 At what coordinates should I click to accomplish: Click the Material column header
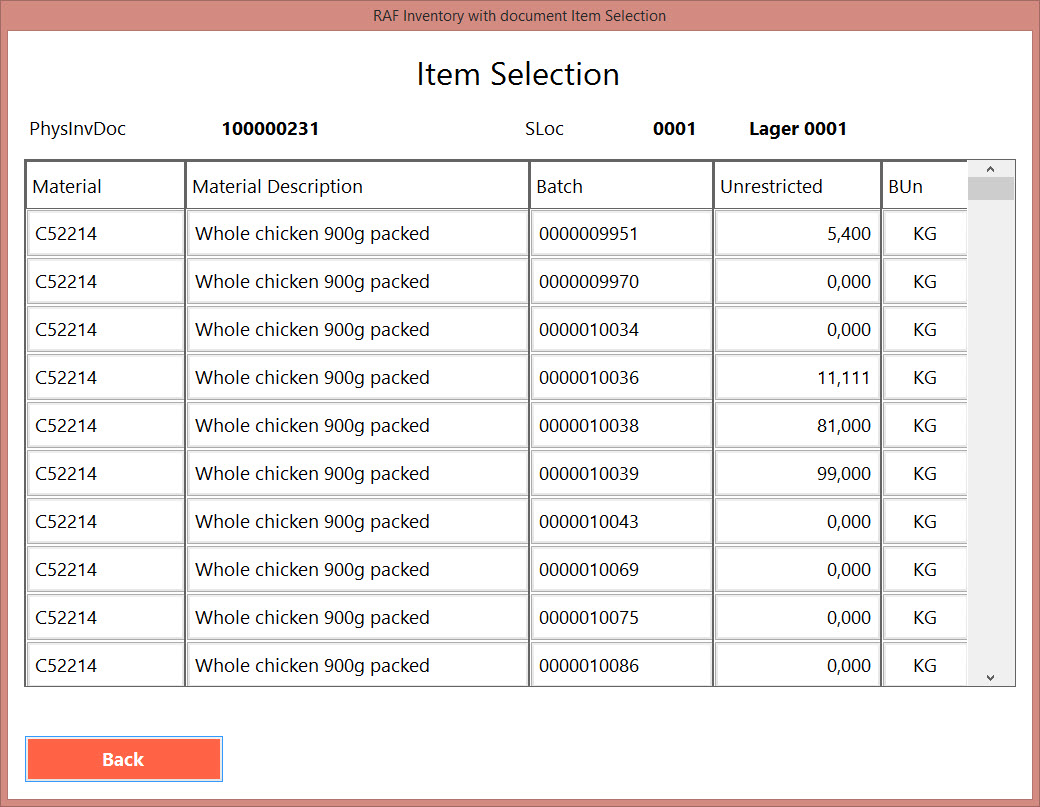[105, 186]
